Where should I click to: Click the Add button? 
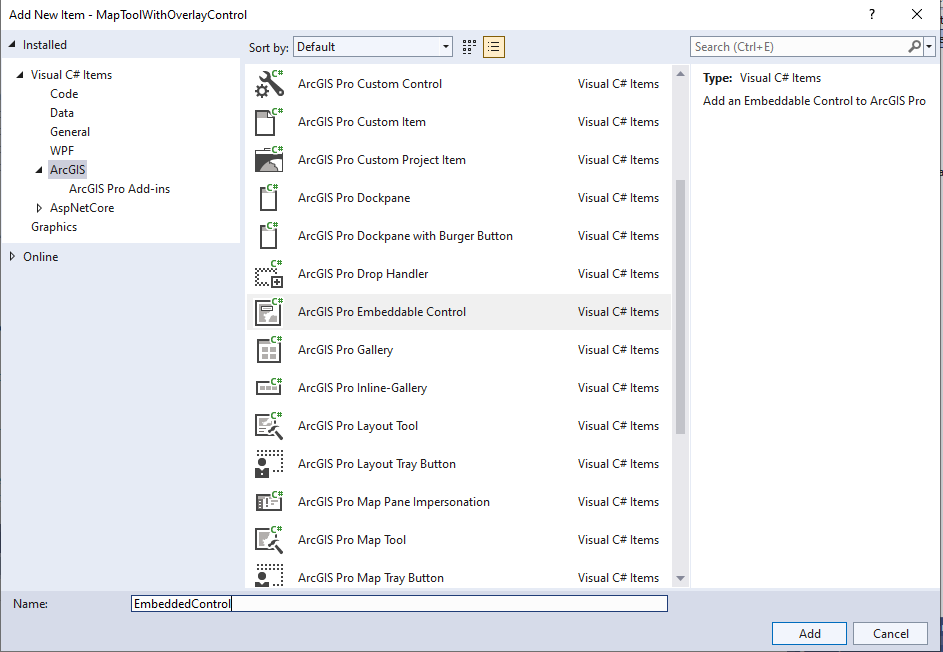tap(809, 633)
